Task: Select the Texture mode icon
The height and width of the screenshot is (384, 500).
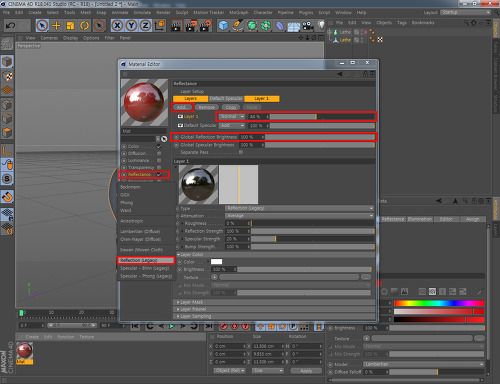Action: point(7,76)
